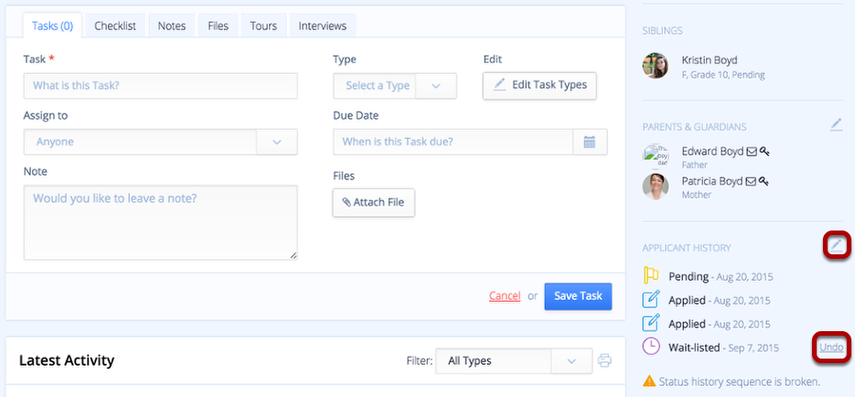855x397 pixels.
Task: Click the Edit Task Types button
Action: tap(539, 85)
